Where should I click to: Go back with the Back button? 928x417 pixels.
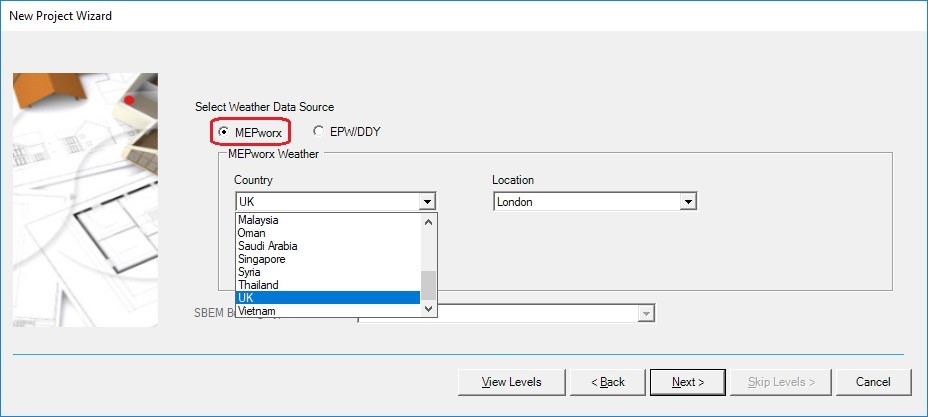coord(608,382)
